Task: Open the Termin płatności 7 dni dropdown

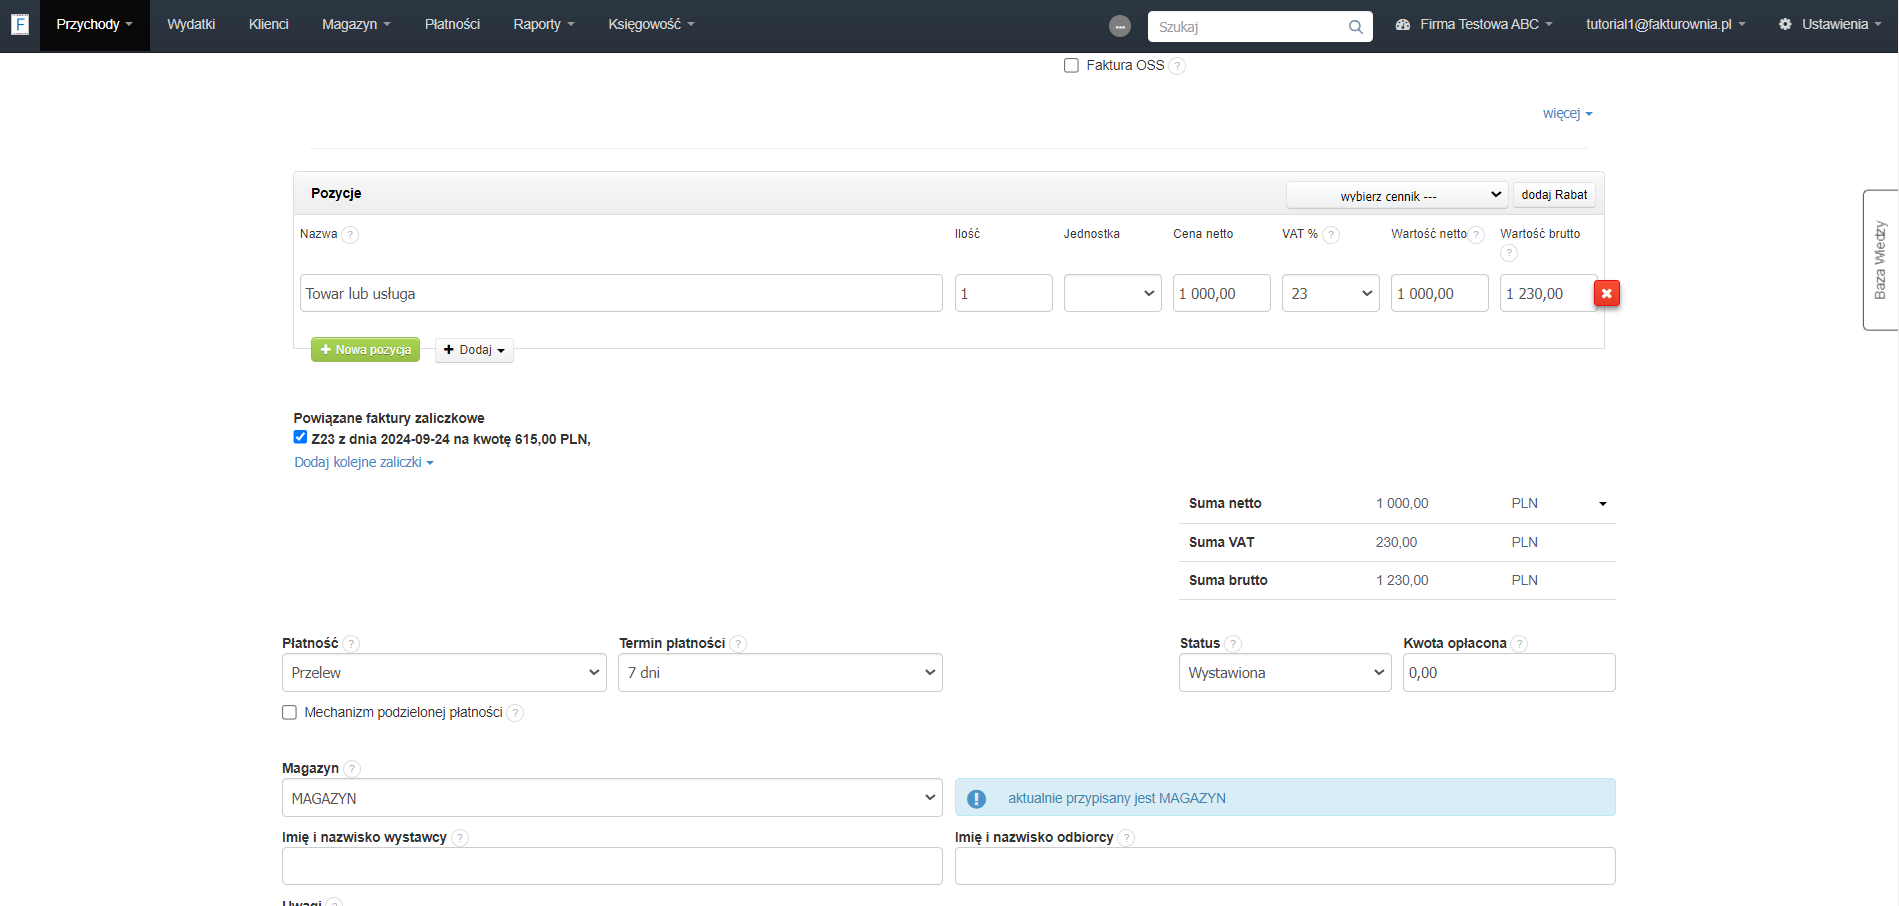Action: (780, 673)
